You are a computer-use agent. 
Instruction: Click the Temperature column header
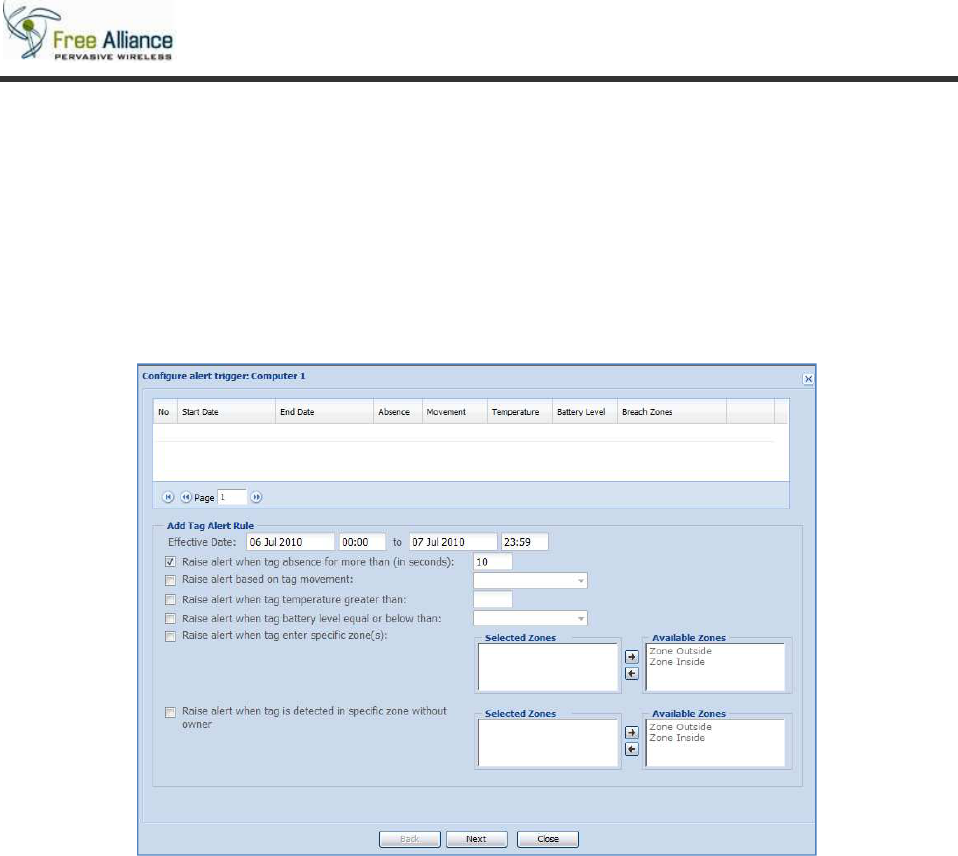(520, 412)
